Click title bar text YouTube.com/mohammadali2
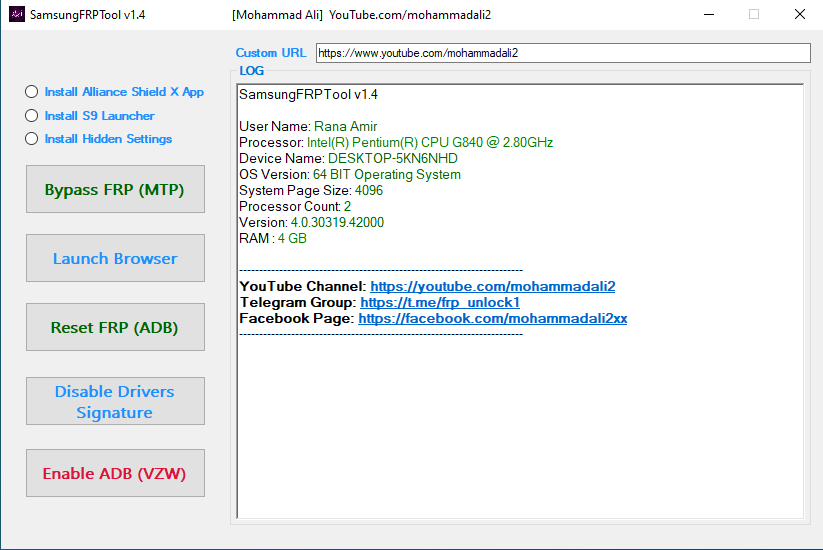The height and width of the screenshot is (550, 823). pos(410,15)
